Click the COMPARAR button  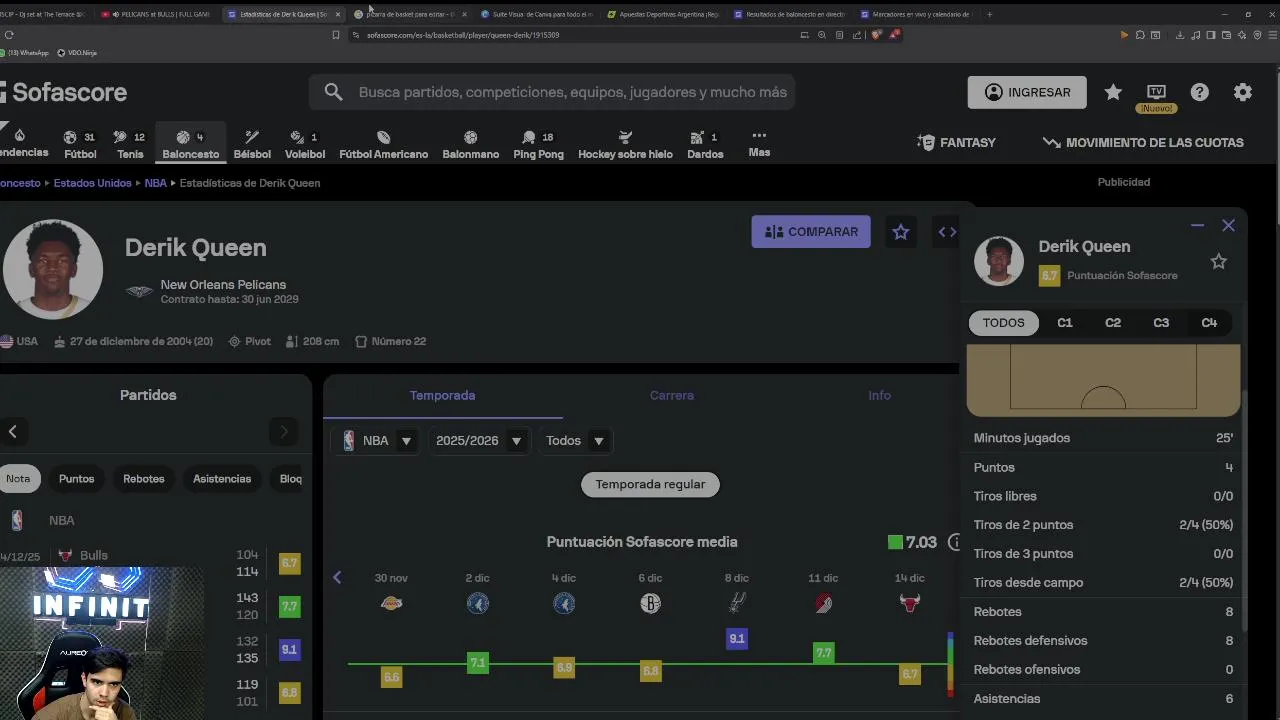811,232
